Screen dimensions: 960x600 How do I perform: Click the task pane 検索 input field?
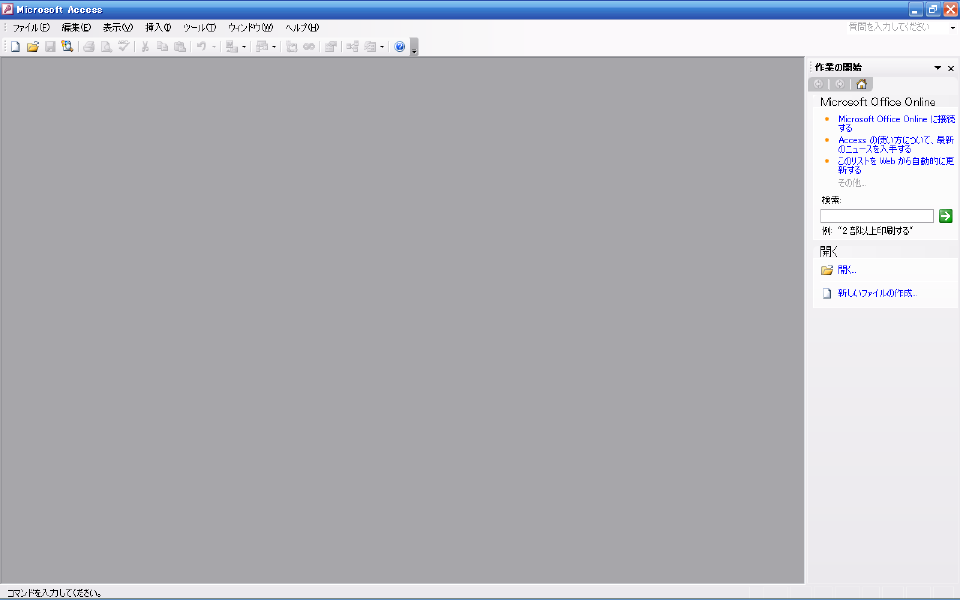(x=877, y=216)
